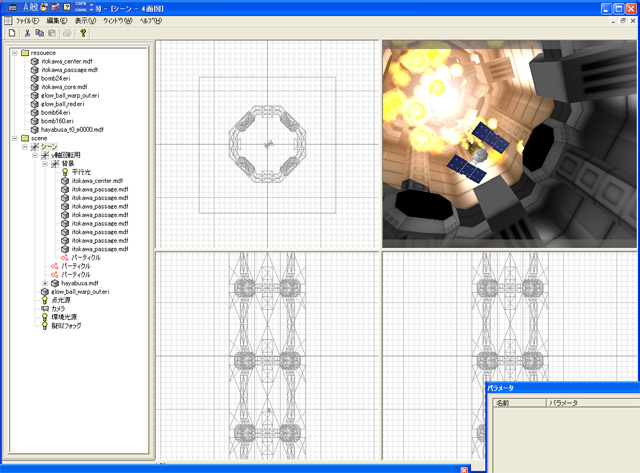Viewport: 640px width, 473px height.
Task: Select glow_ball_warp_out.eri under resouece
Action: pyautogui.click(x=70, y=95)
